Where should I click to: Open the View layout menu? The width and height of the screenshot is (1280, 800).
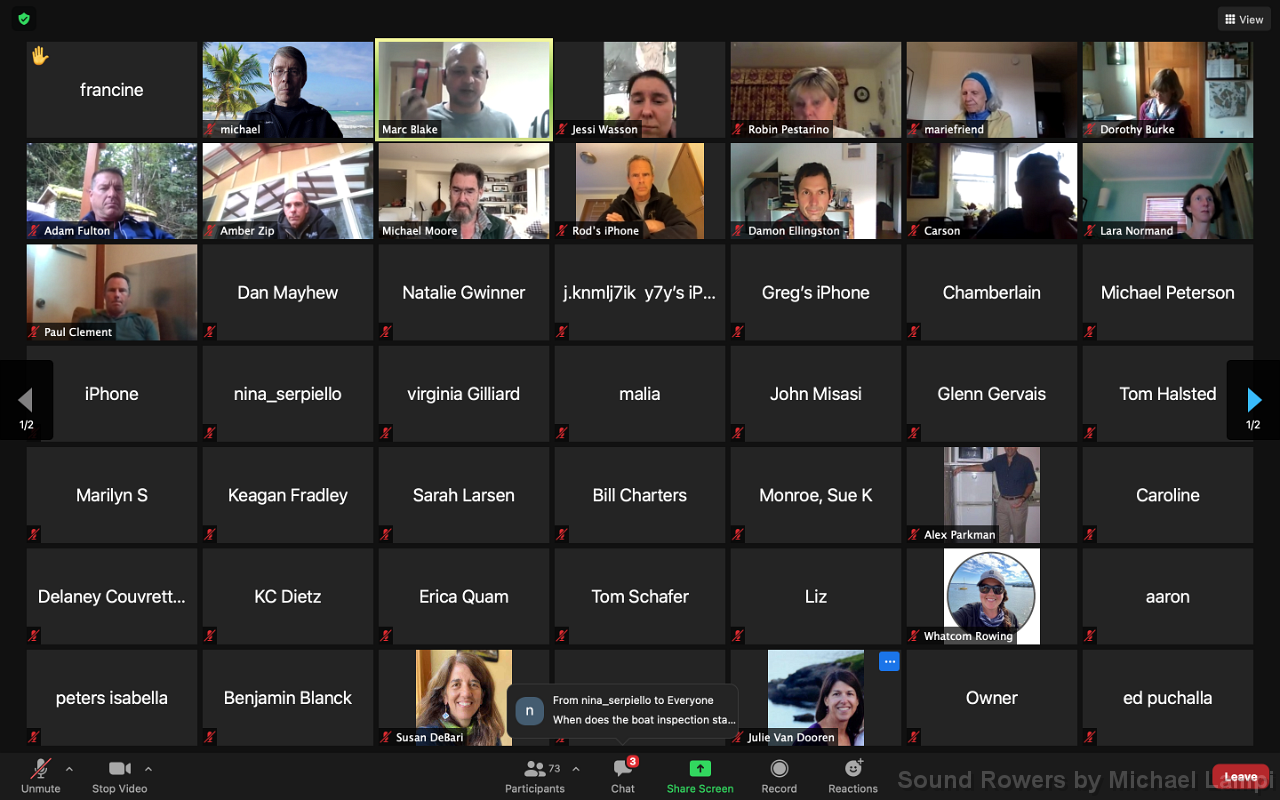[1243, 19]
